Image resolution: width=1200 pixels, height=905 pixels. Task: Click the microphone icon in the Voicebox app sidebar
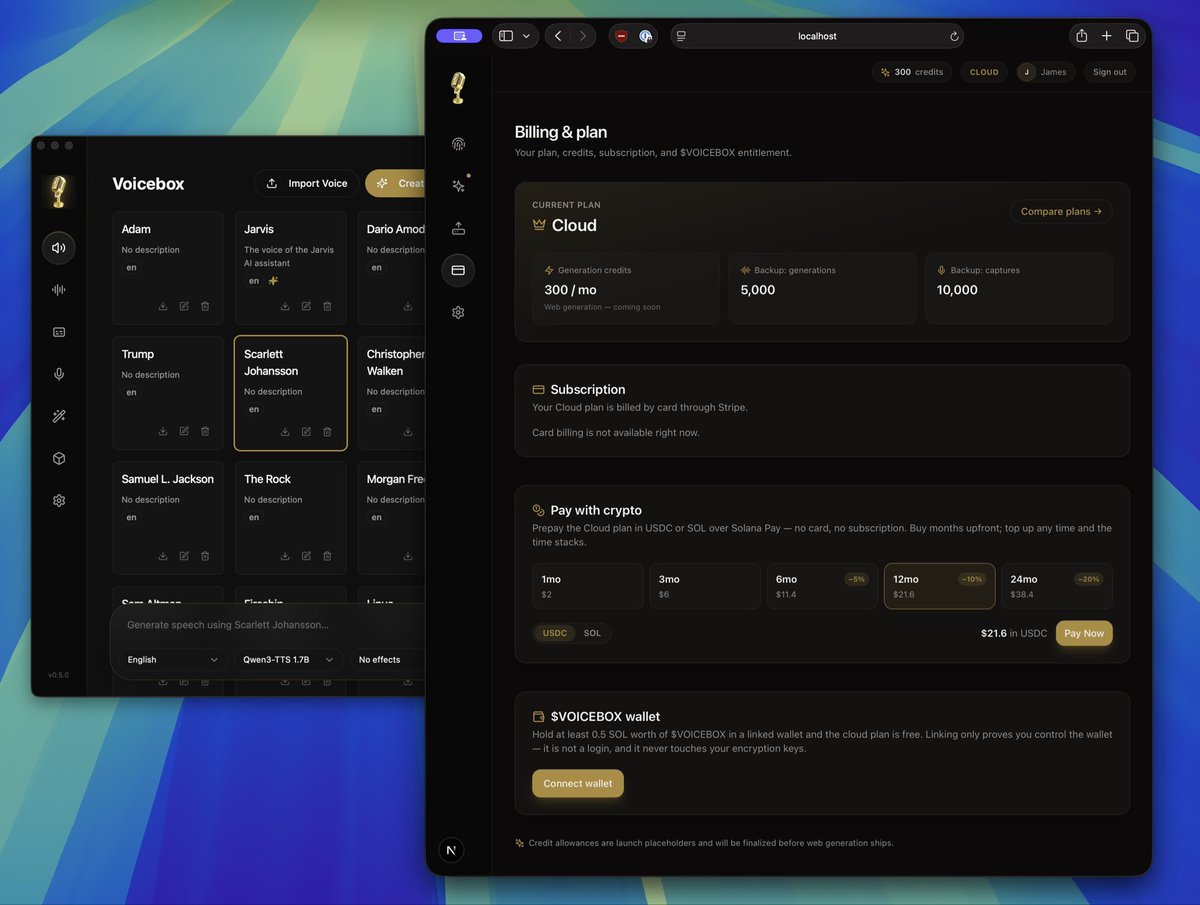[59, 374]
